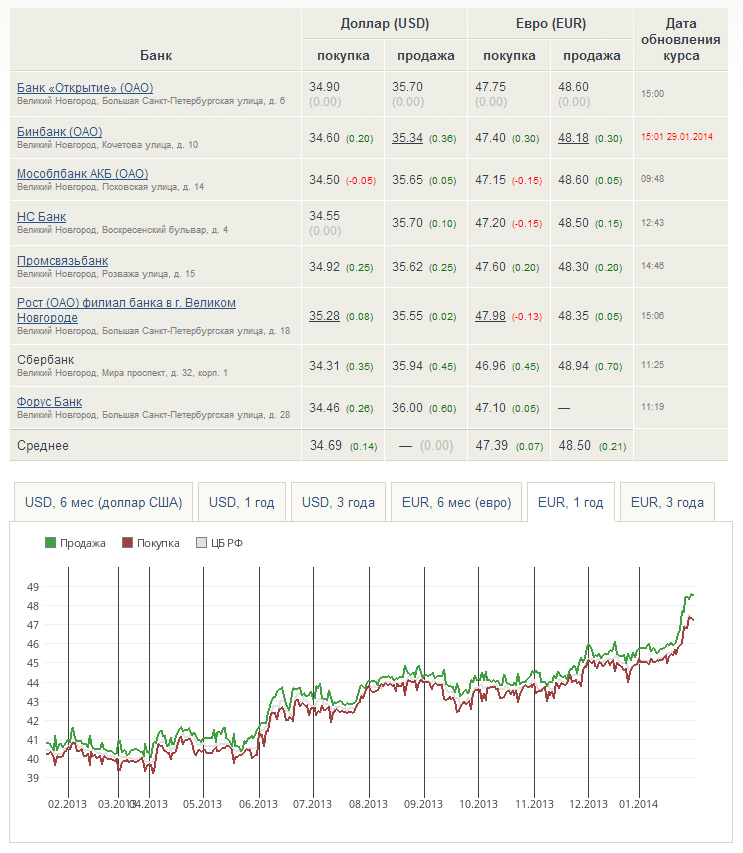
Task: Click 34.92 Промсвязьбанк USD buy rate
Action: point(324,267)
